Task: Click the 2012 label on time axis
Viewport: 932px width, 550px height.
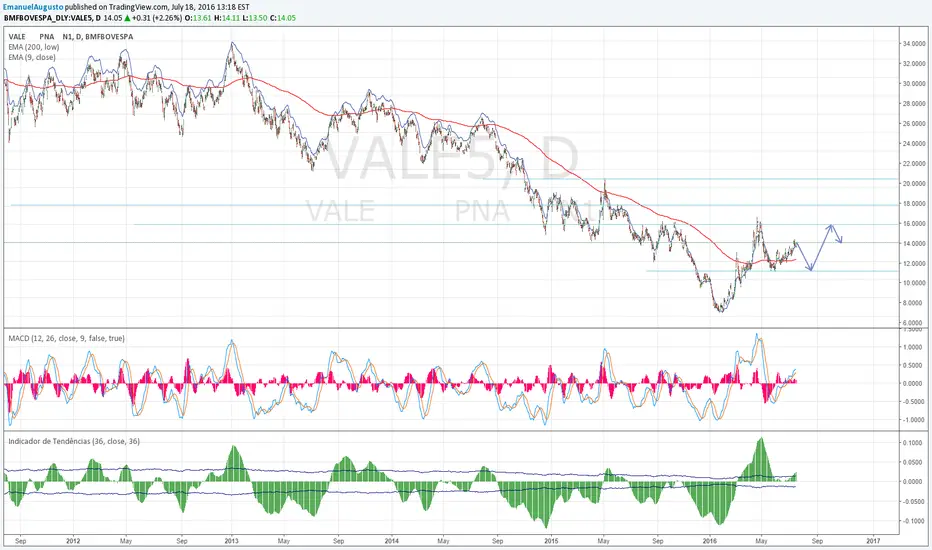Action: [x=73, y=541]
